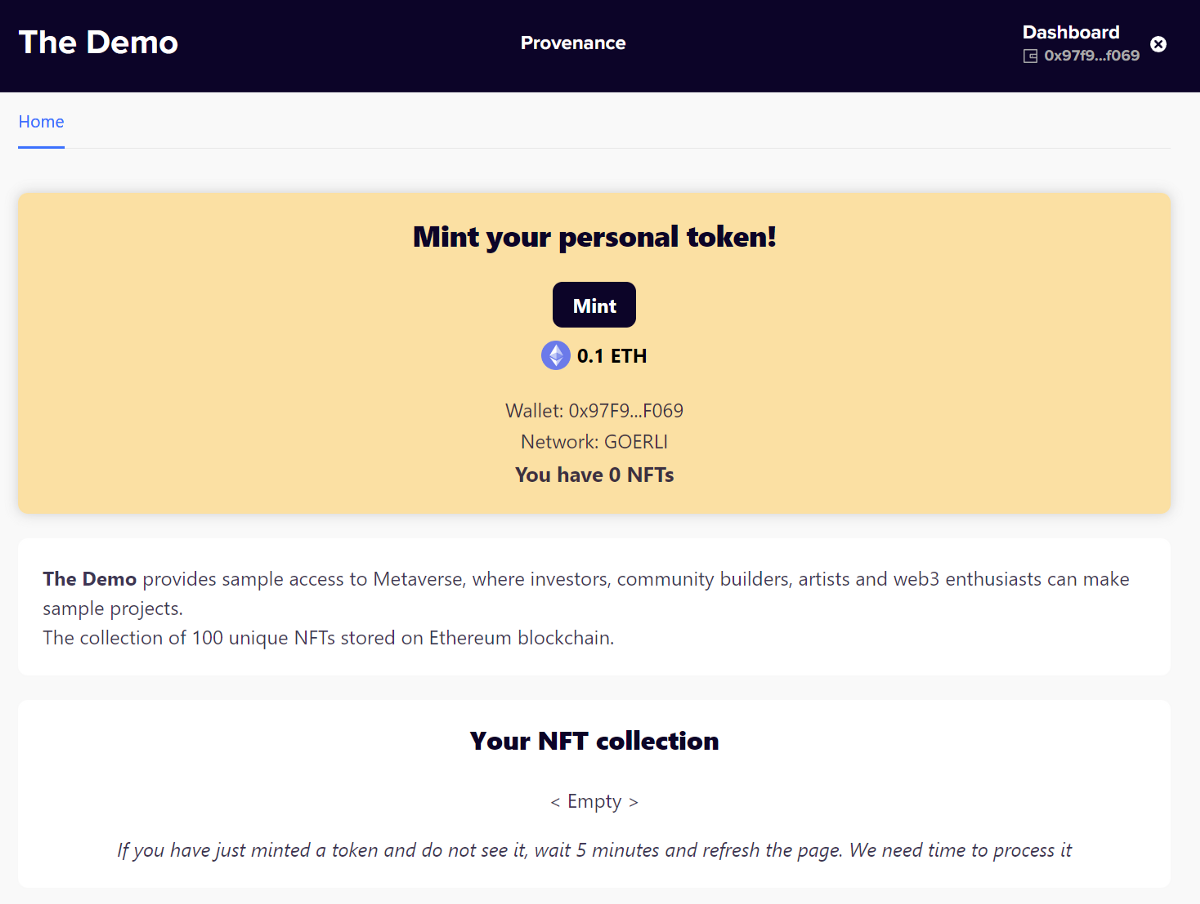This screenshot has height=904, width=1200.
Task: Open the Dashboard page
Action: click(x=1071, y=31)
